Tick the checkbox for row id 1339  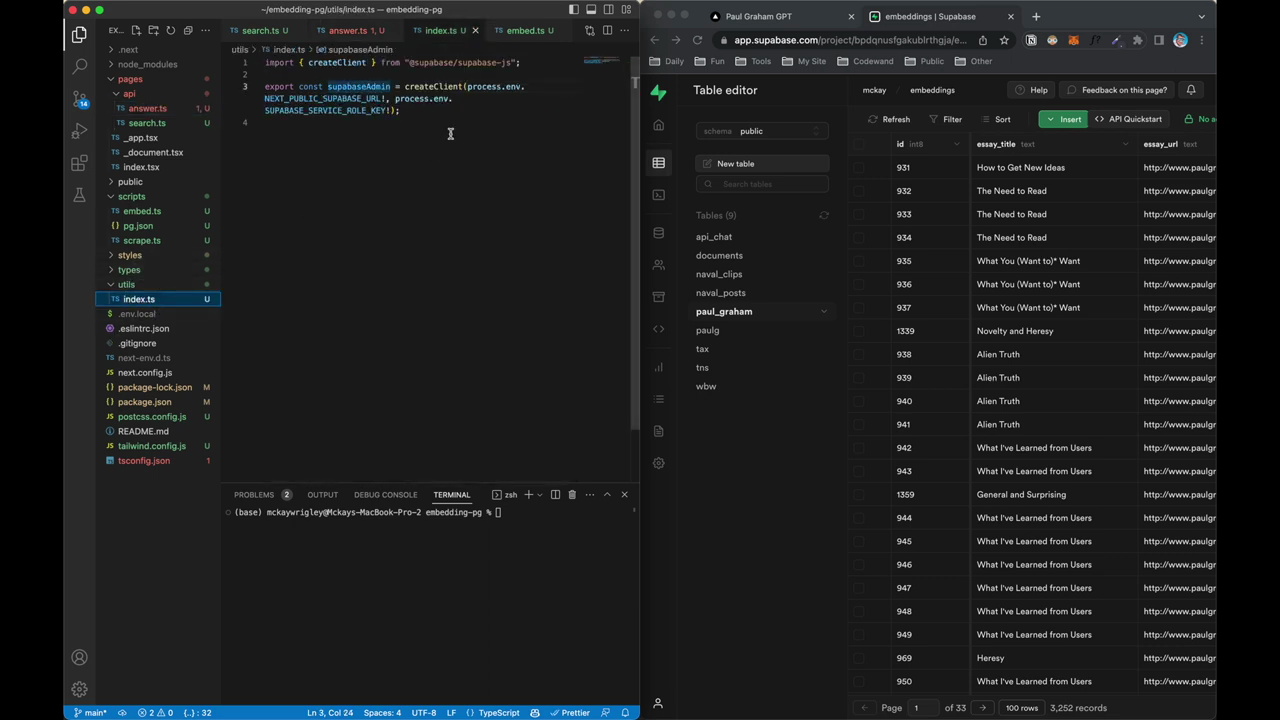pos(859,331)
